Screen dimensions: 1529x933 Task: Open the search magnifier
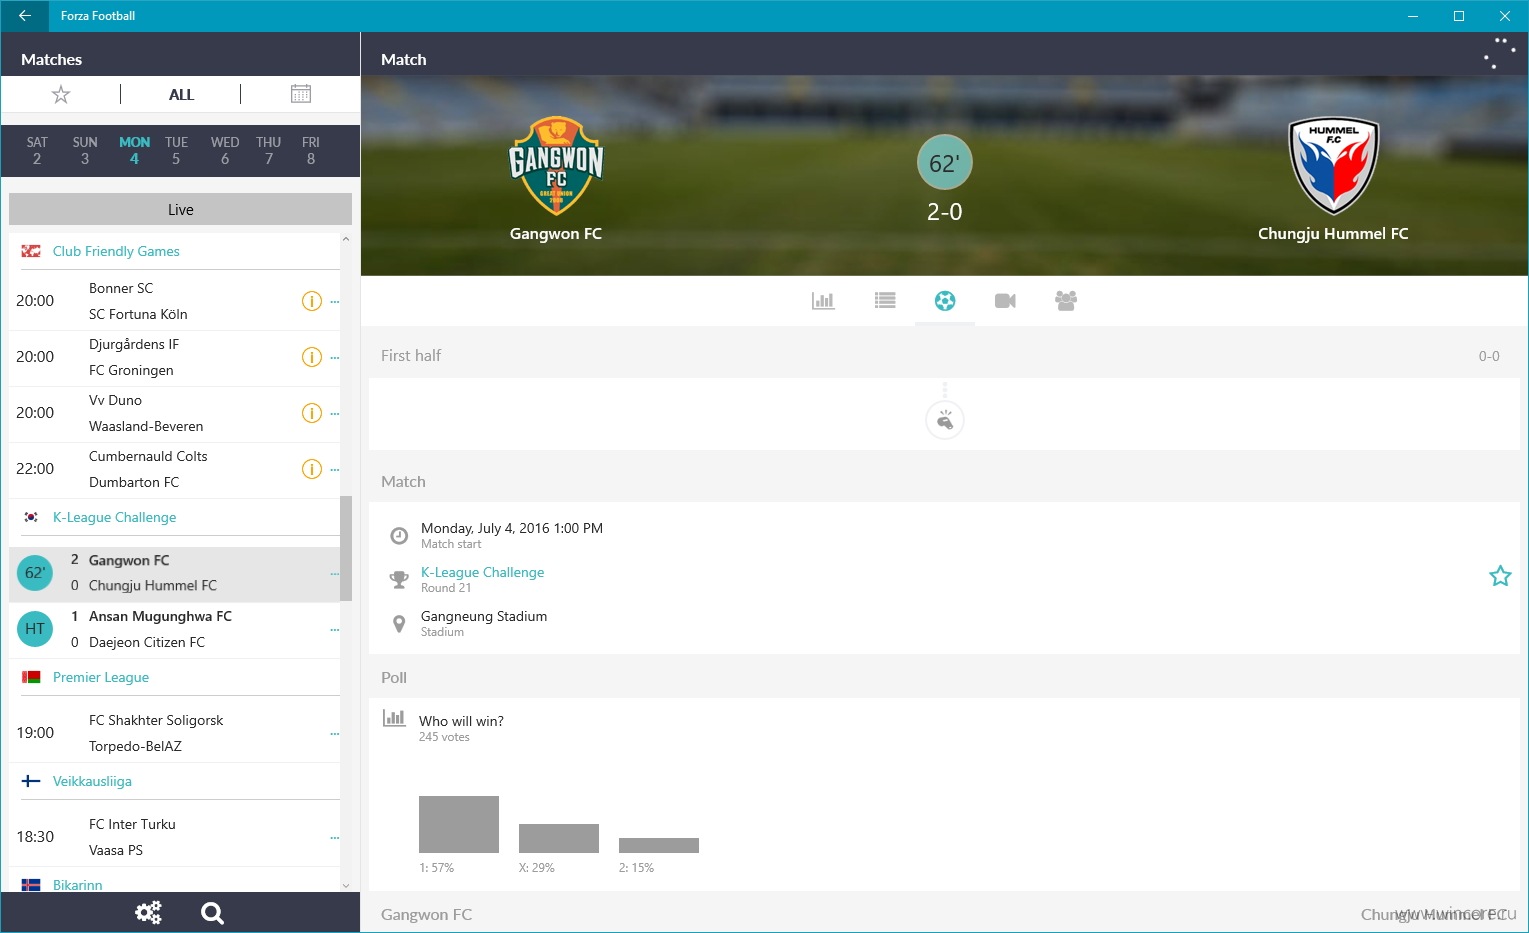click(x=212, y=912)
